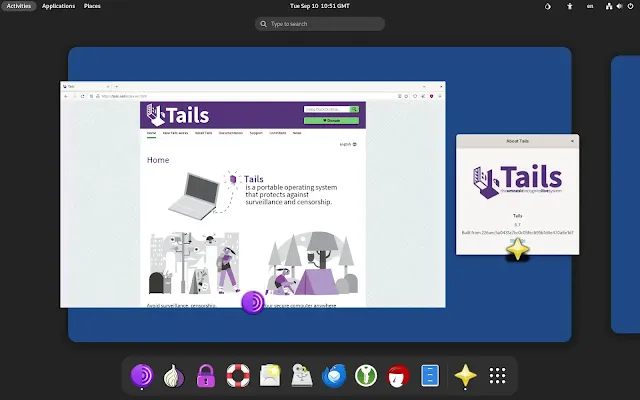Open the clock and calendar menu

pos(320,6)
